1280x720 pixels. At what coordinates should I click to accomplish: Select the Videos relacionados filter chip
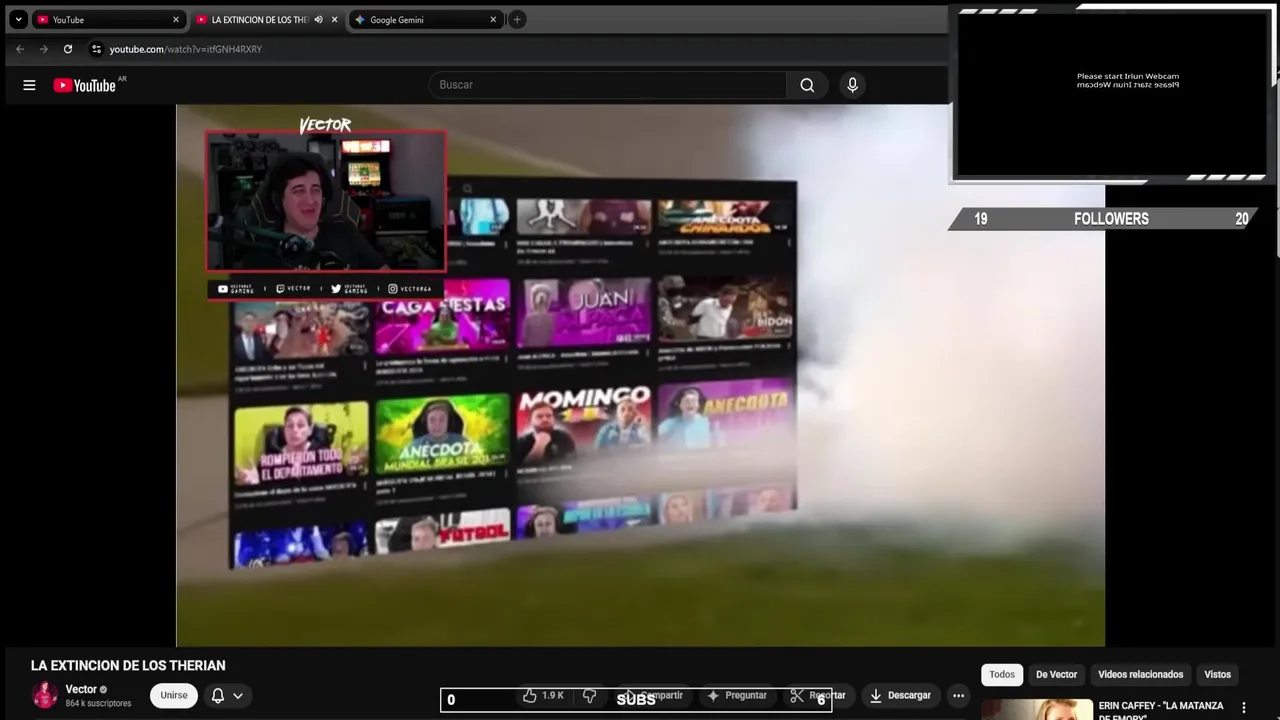1140,674
